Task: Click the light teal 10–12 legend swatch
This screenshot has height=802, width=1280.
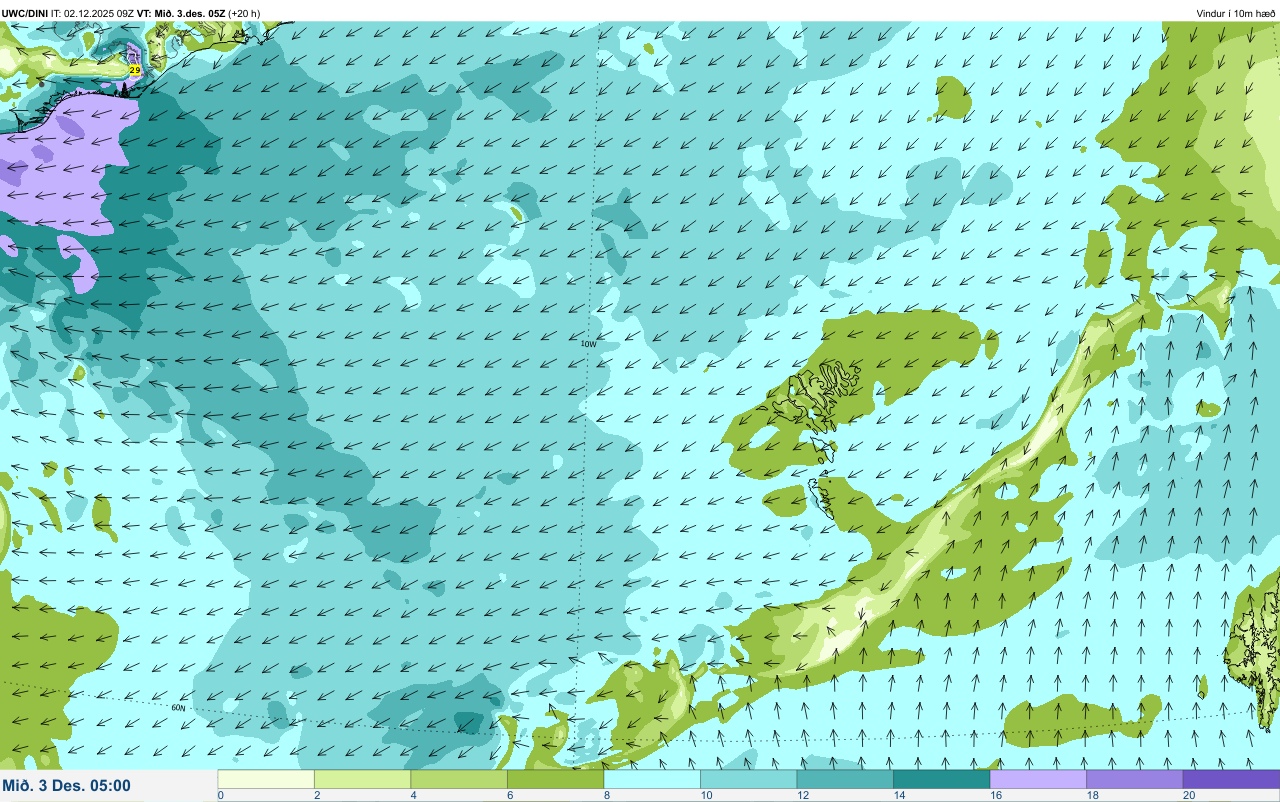Action: (748, 779)
